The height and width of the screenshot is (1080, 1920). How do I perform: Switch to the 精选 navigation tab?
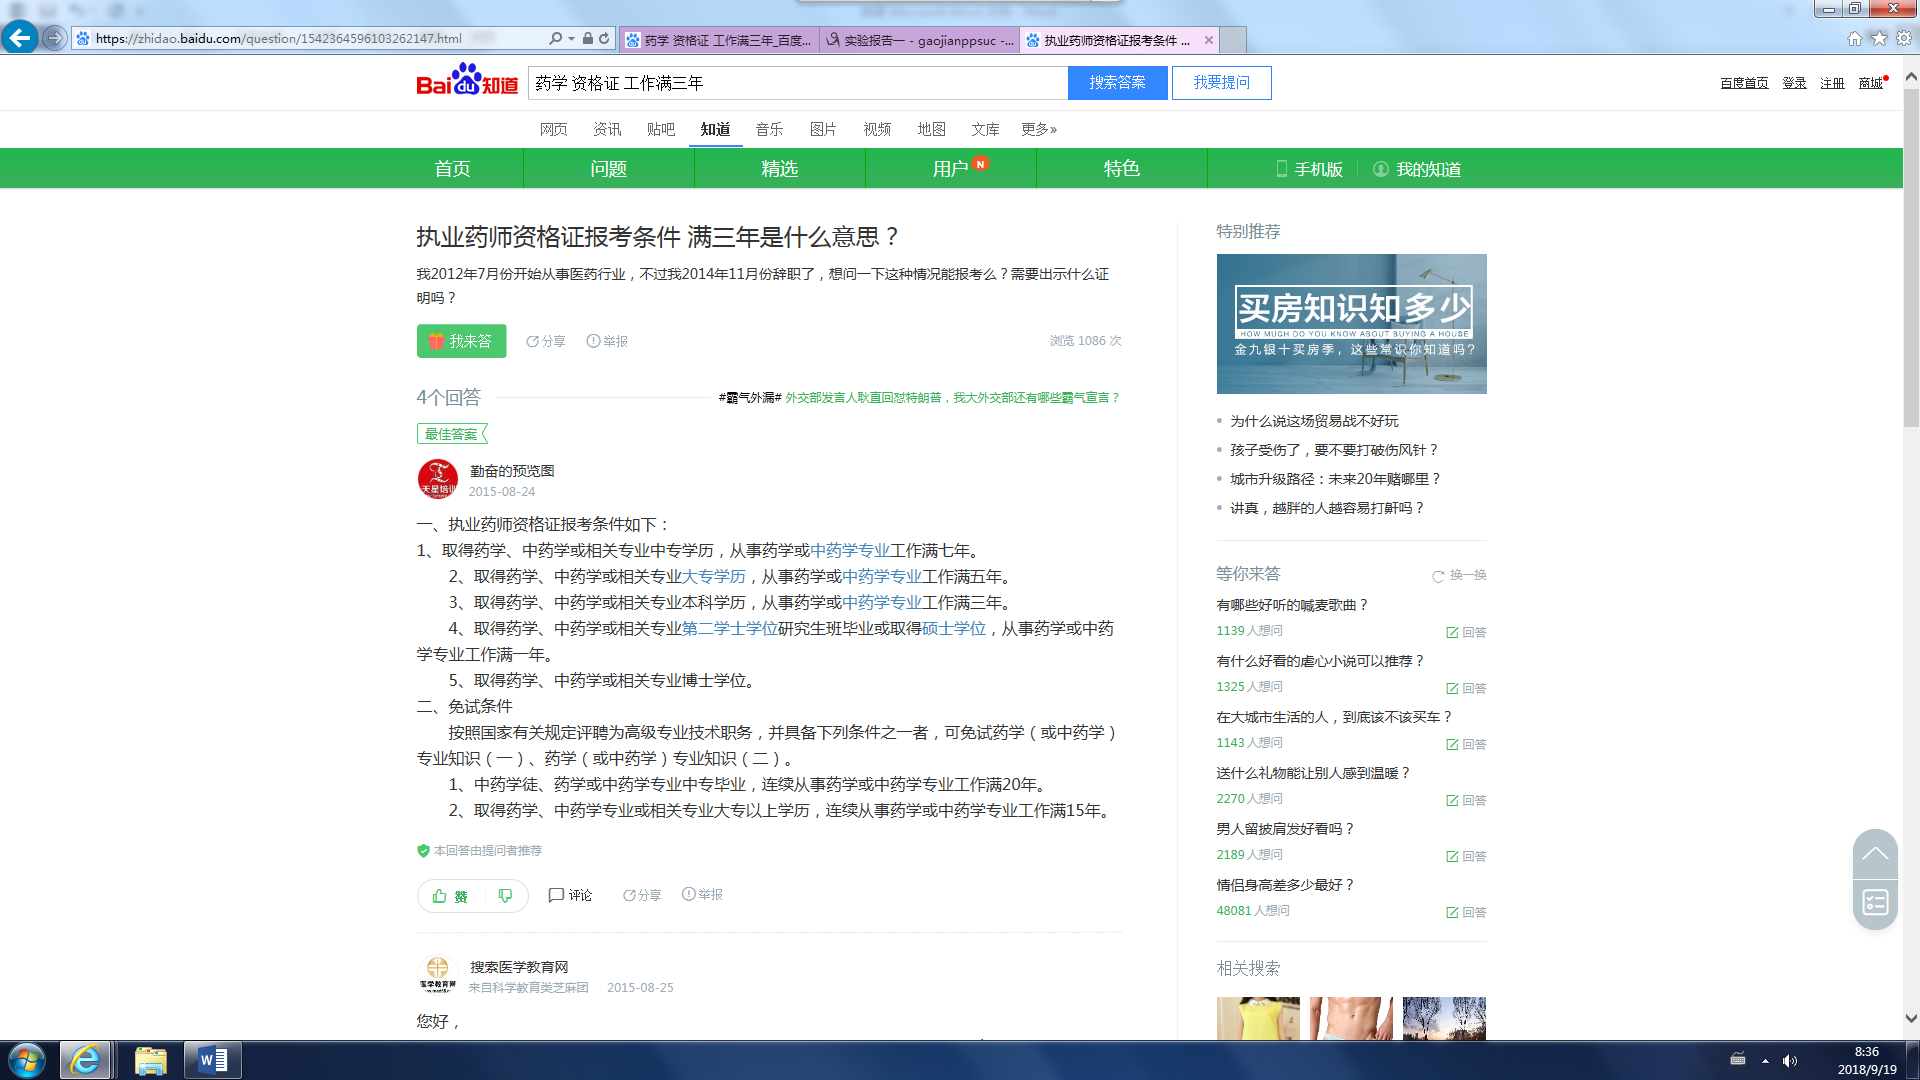point(779,169)
